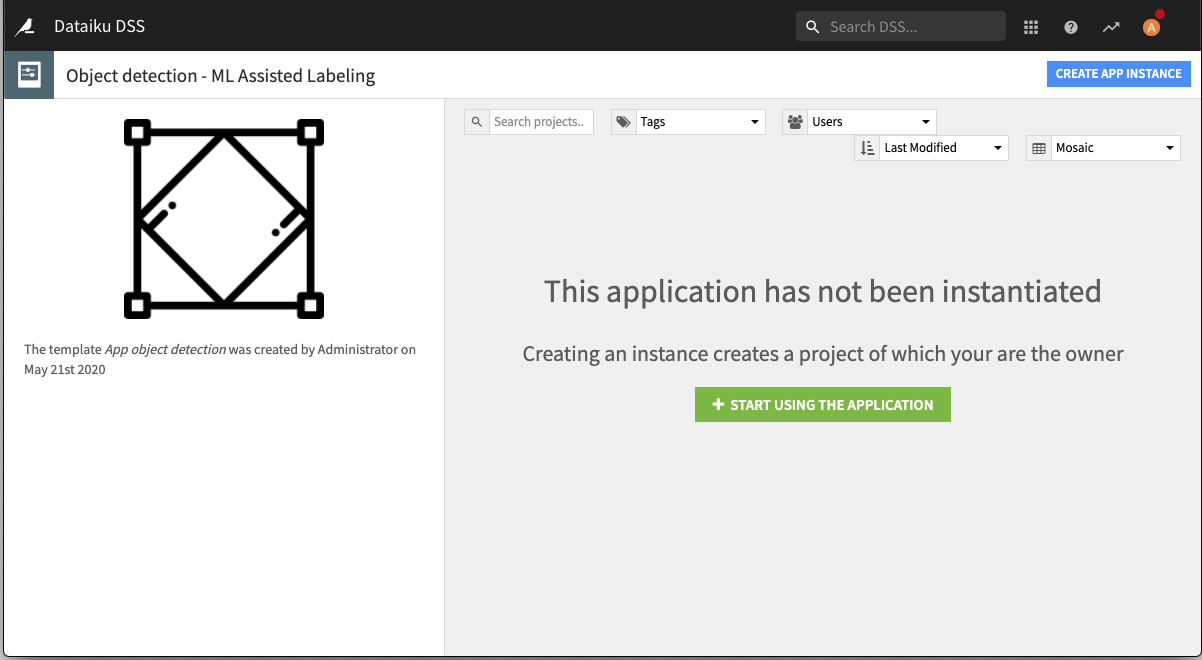Click the magnifier icon in Search DSS
This screenshot has width=1202, height=660.
click(x=812, y=27)
